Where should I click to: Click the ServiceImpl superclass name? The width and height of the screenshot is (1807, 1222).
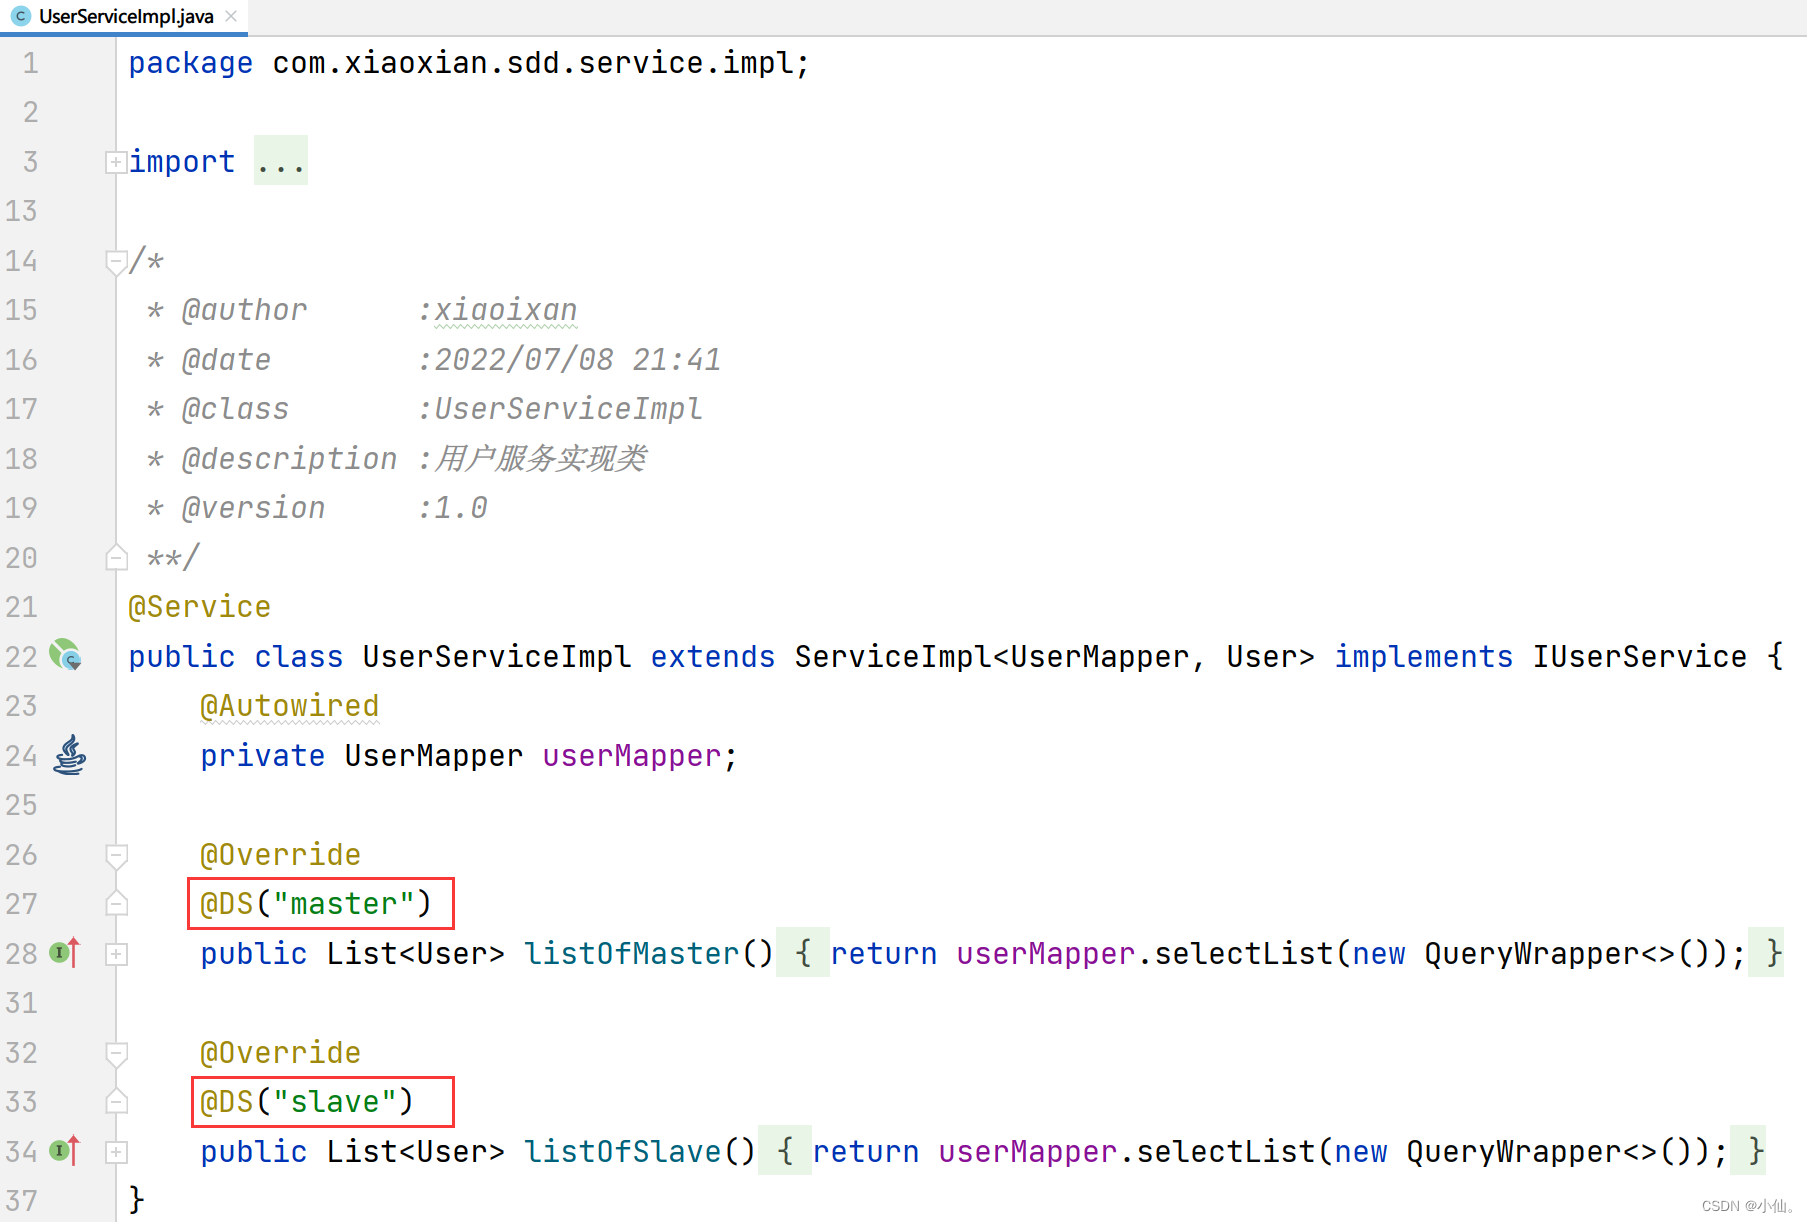tap(892, 657)
